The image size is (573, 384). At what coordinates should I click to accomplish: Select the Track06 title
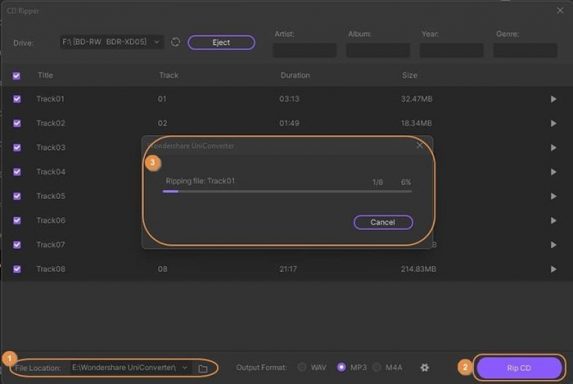pos(51,220)
